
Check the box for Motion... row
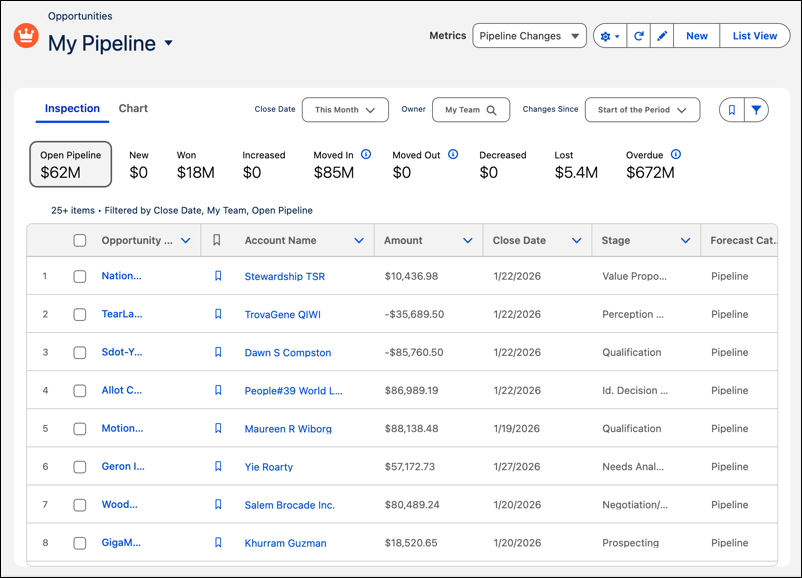pos(80,429)
